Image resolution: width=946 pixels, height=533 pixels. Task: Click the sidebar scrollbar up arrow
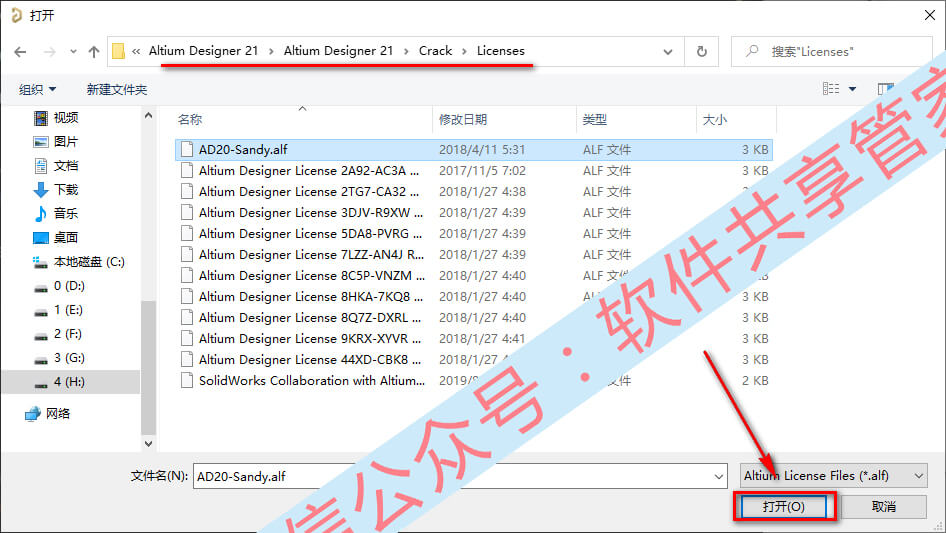(148, 115)
